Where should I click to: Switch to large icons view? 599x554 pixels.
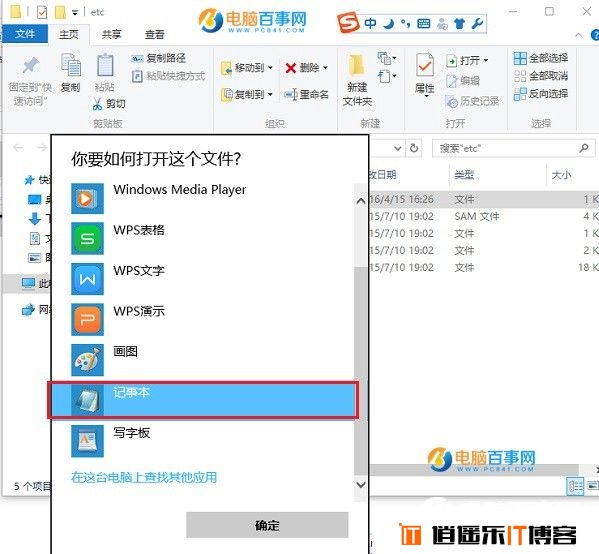pos(593,486)
